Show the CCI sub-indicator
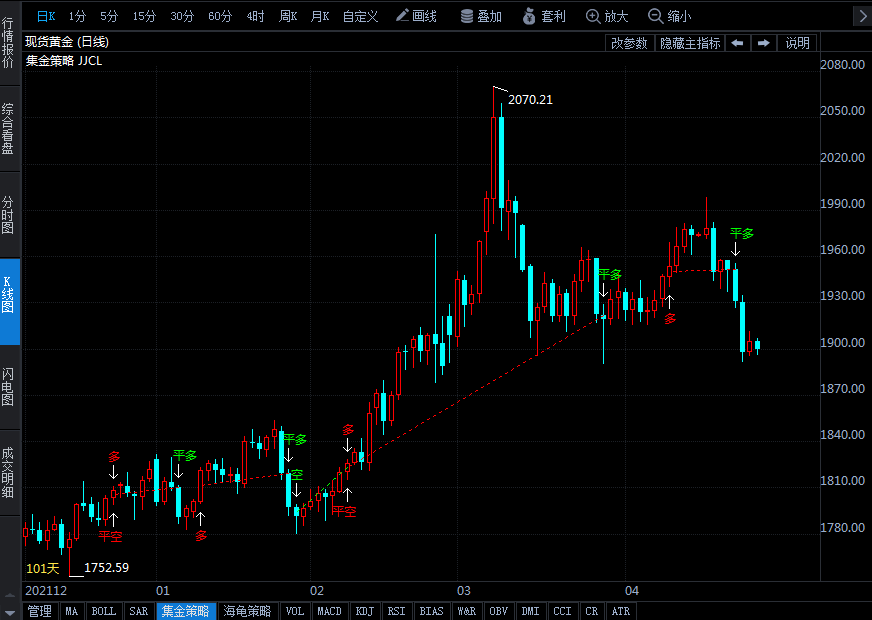This screenshot has height=620, width=872. 562,611
